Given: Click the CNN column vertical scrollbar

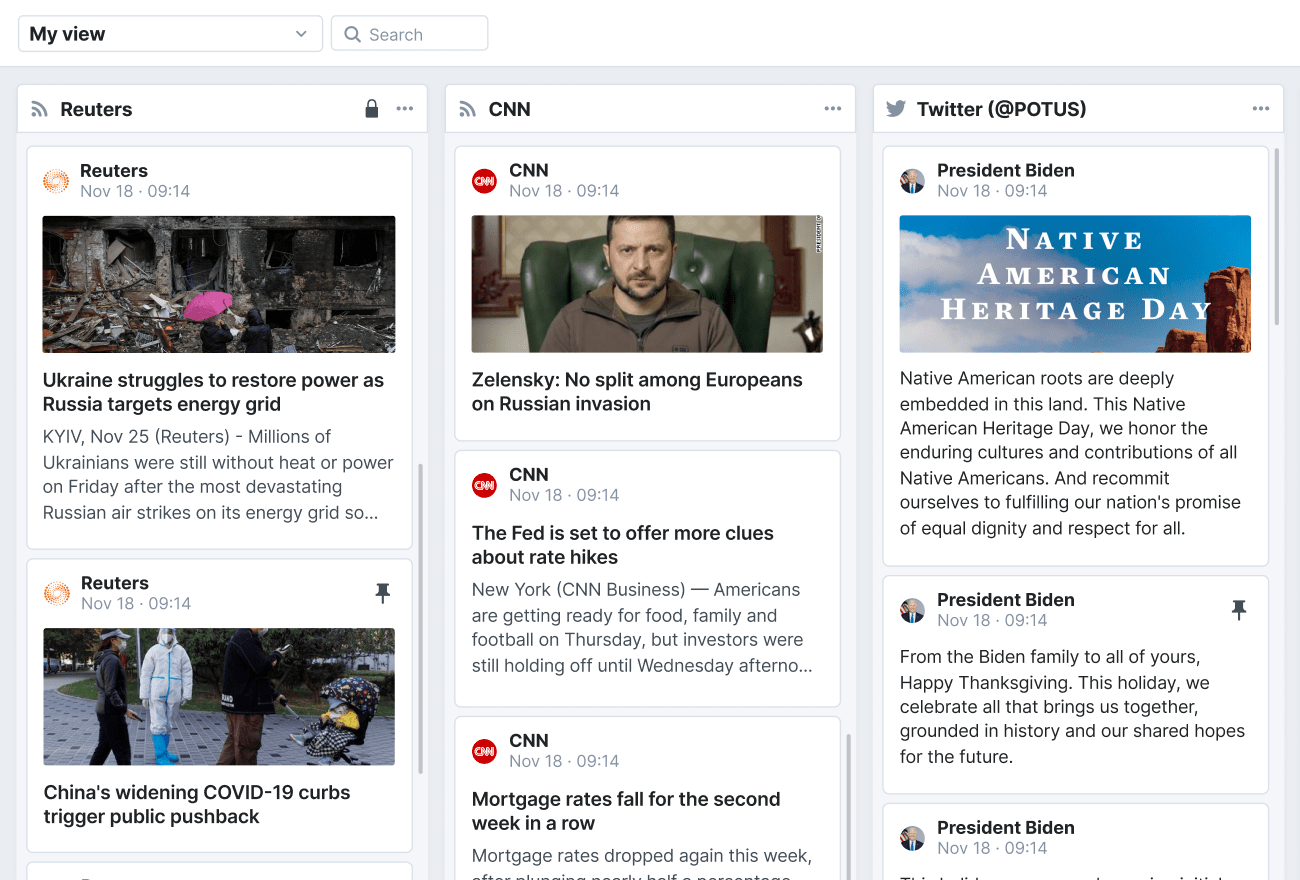Looking at the screenshot, I should (848, 807).
